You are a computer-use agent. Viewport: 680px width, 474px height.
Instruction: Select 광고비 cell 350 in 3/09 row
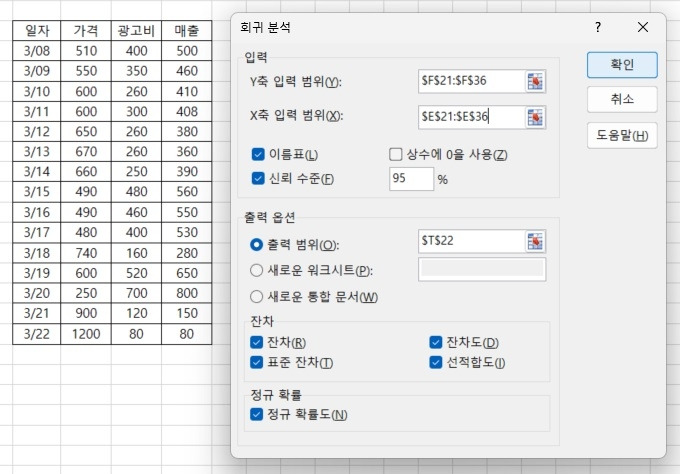coord(136,71)
